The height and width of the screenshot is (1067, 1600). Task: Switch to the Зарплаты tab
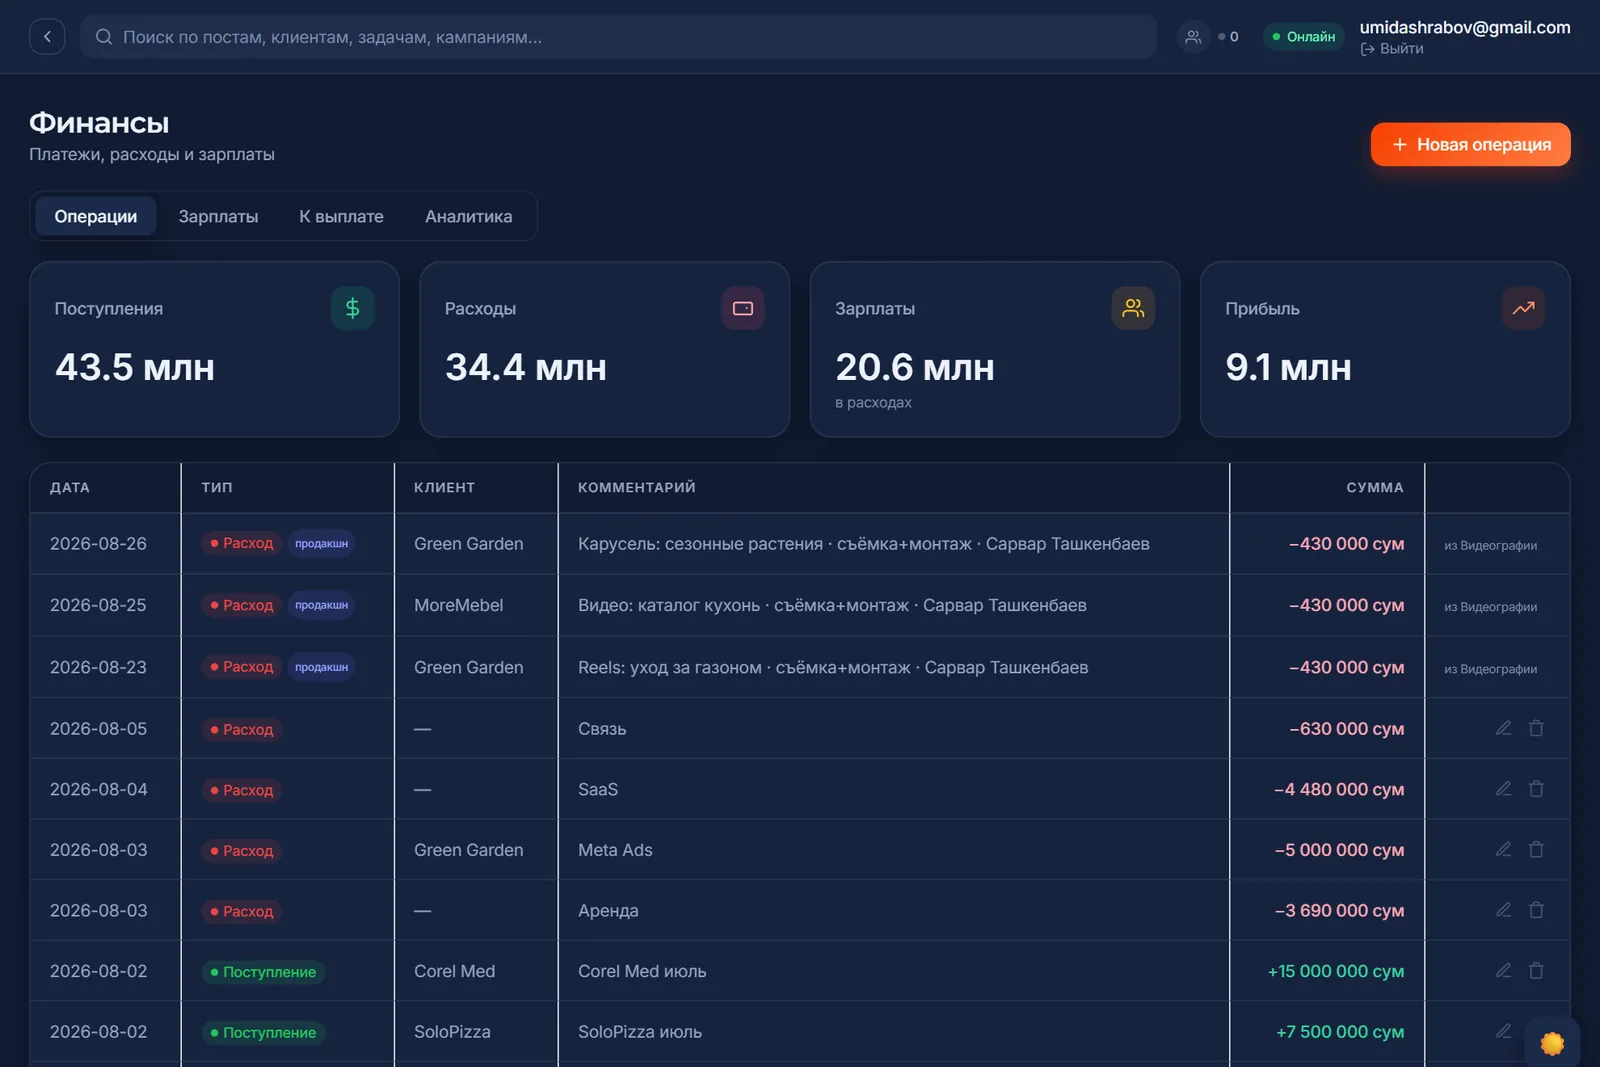click(x=218, y=216)
